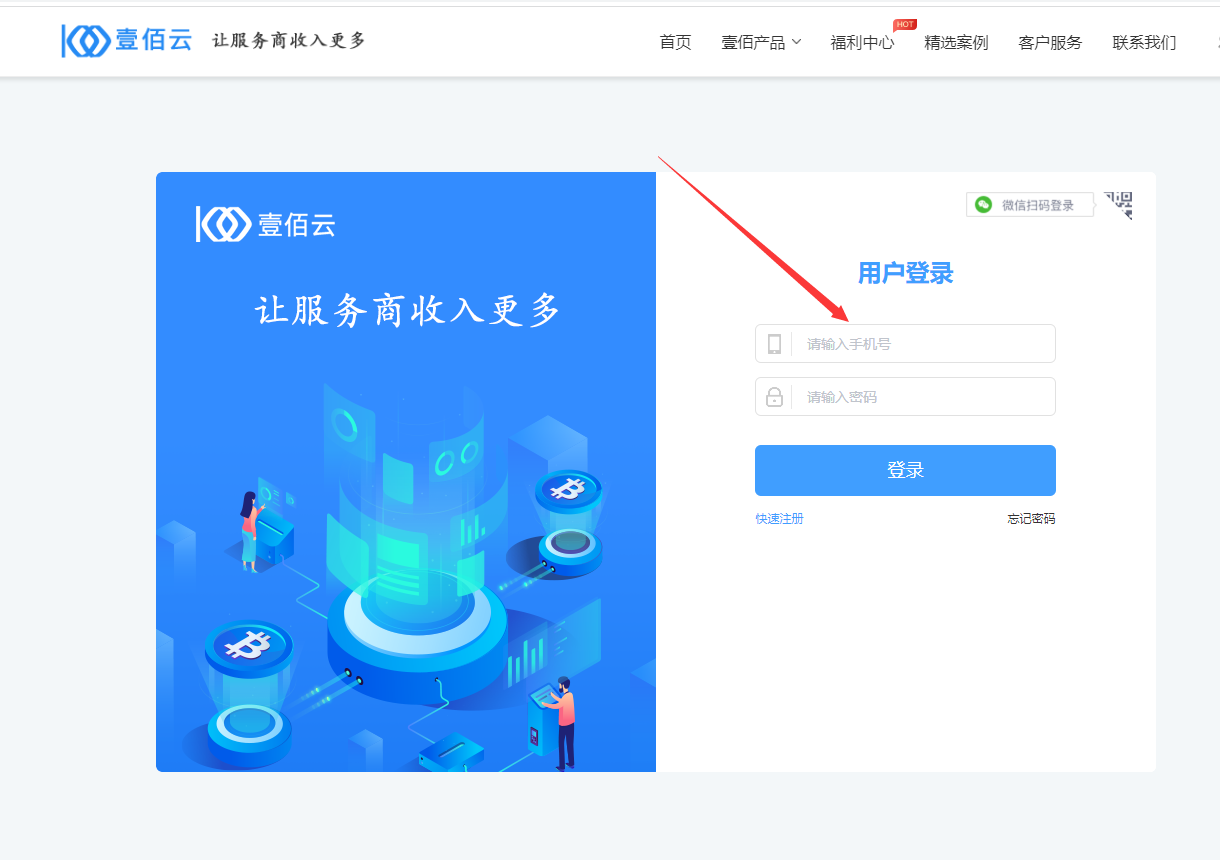Screen dimensions: 1220x860
Task: Click the WeChat green icon
Action: [x=984, y=205]
